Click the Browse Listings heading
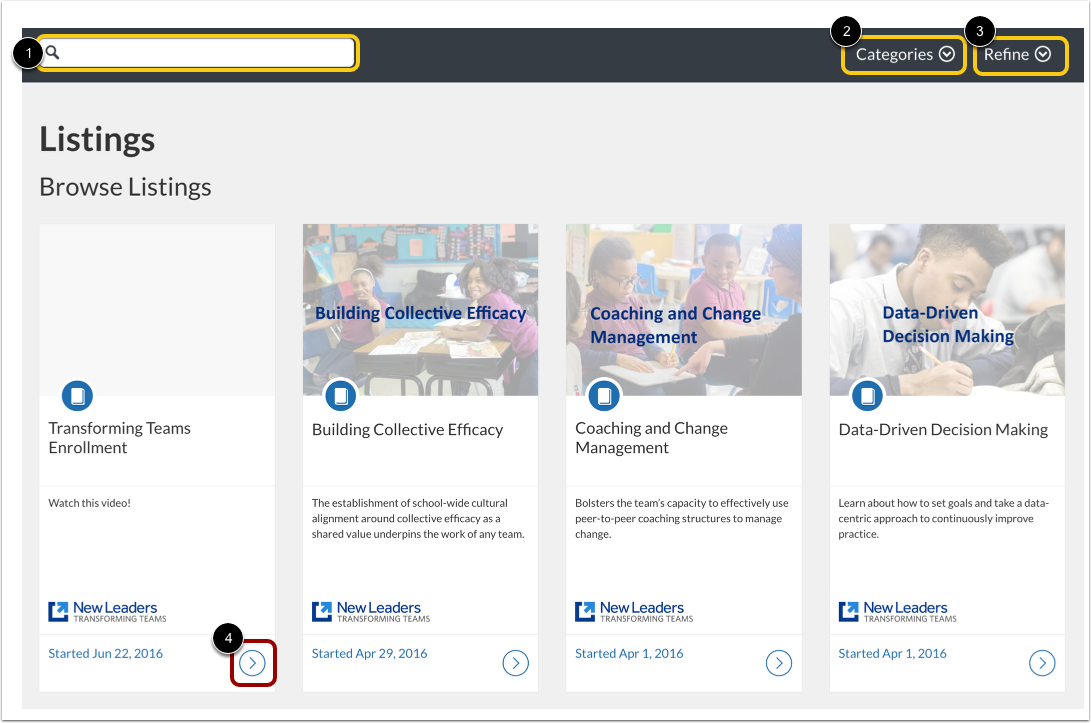This screenshot has width=1091, height=723. tap(124, 186)
